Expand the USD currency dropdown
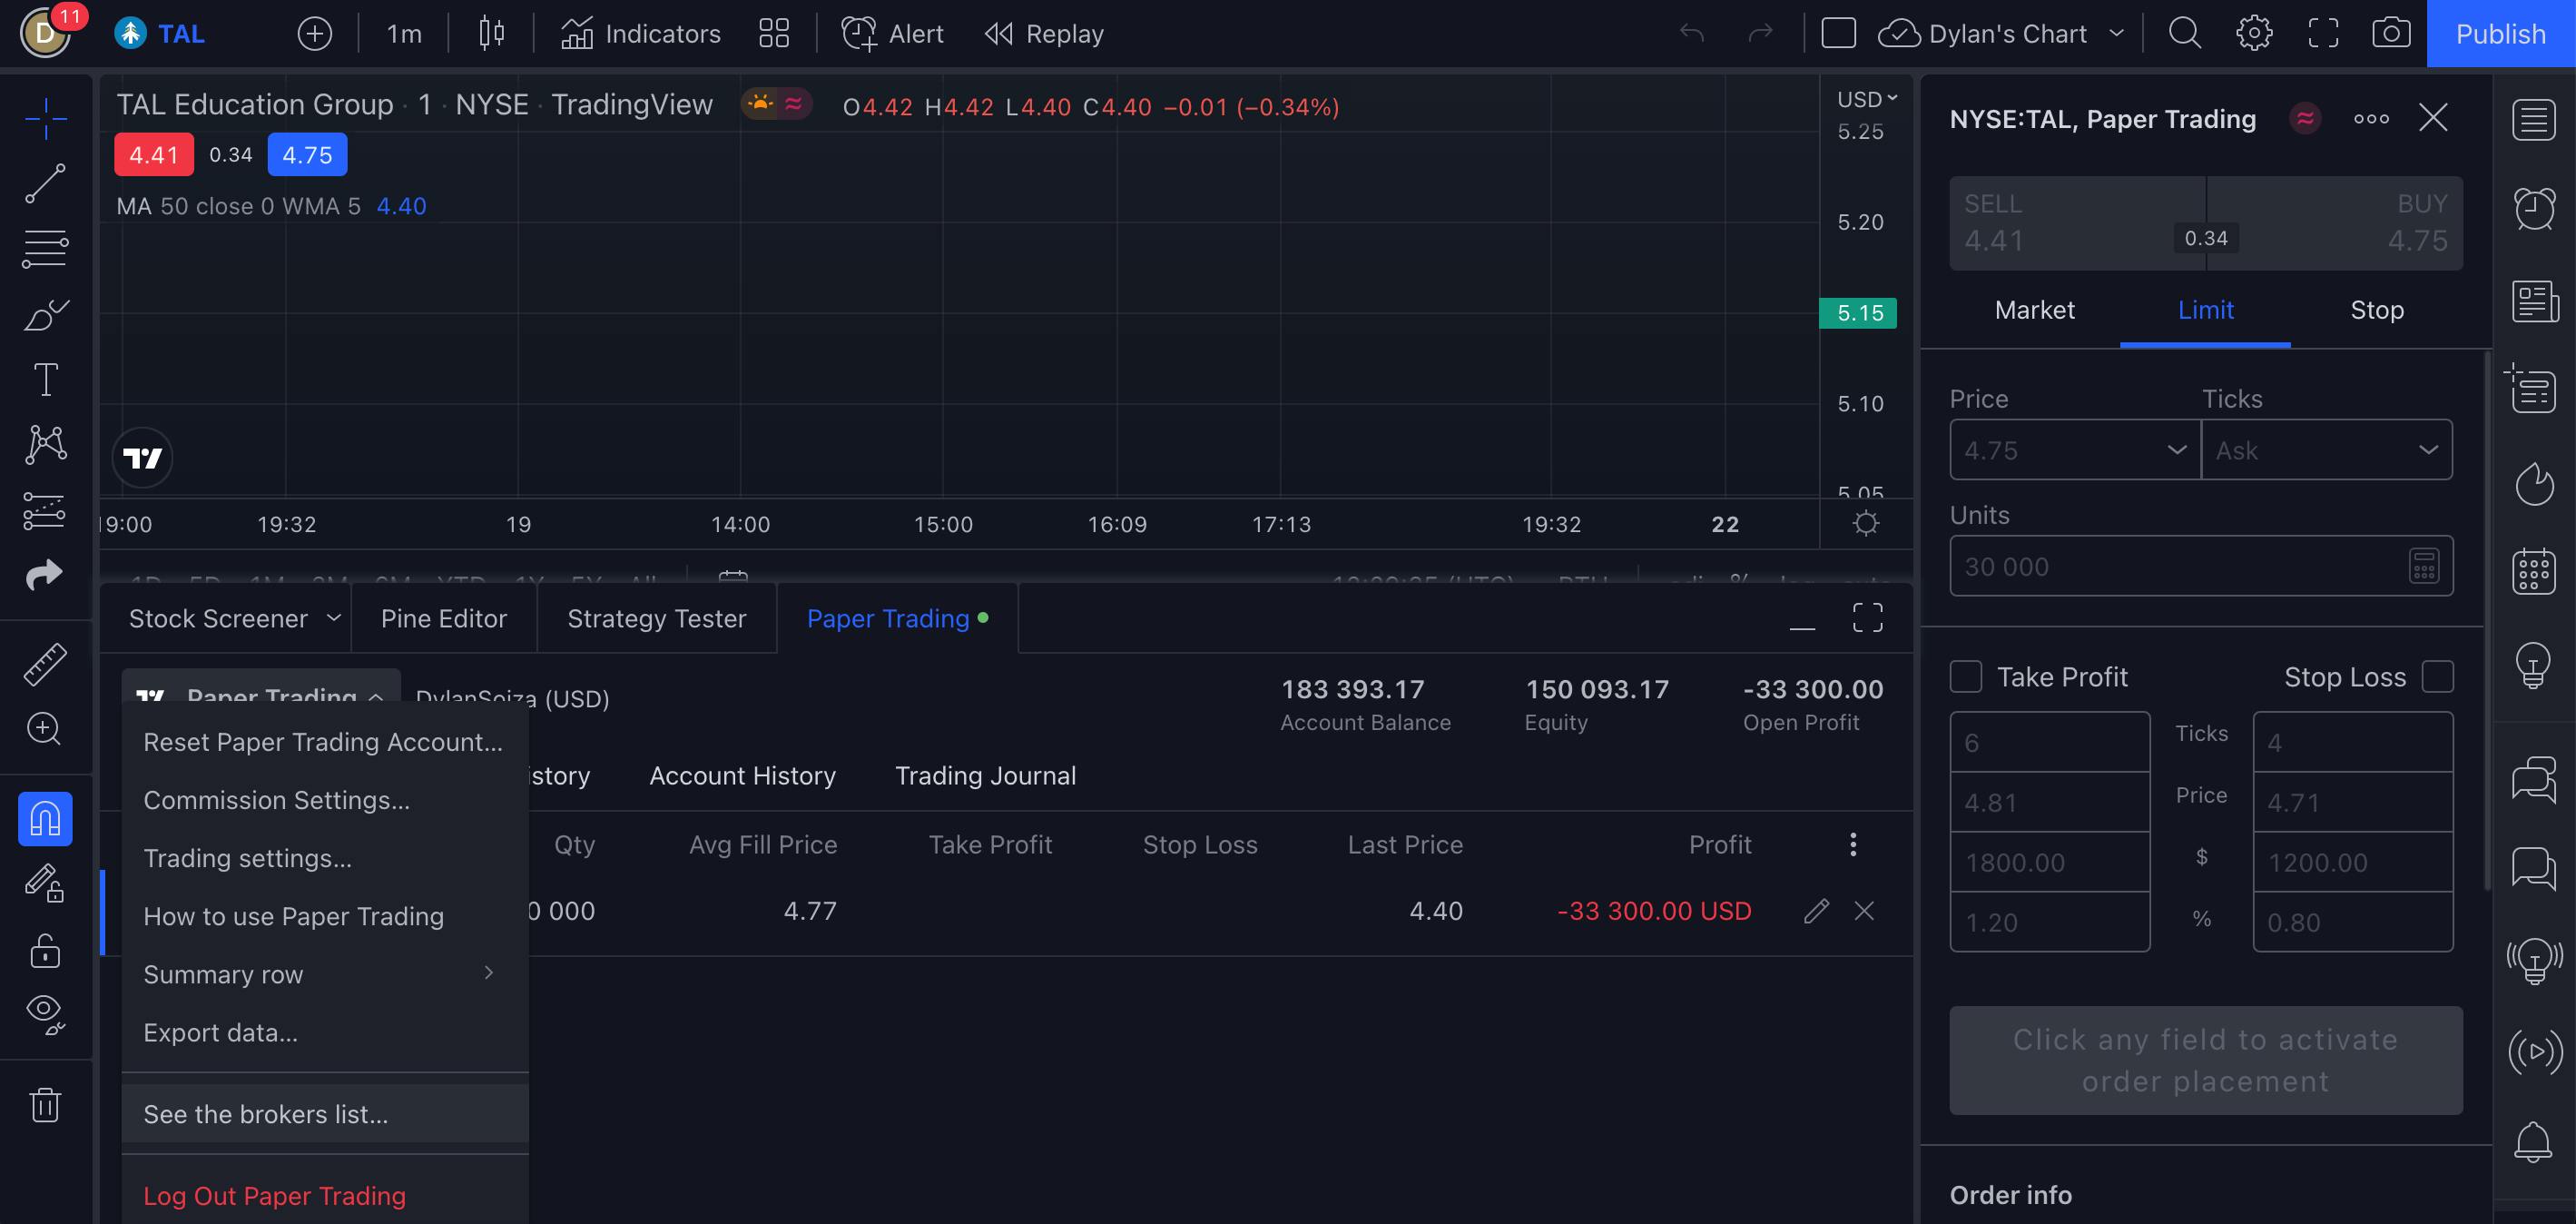 point(1866,99)
